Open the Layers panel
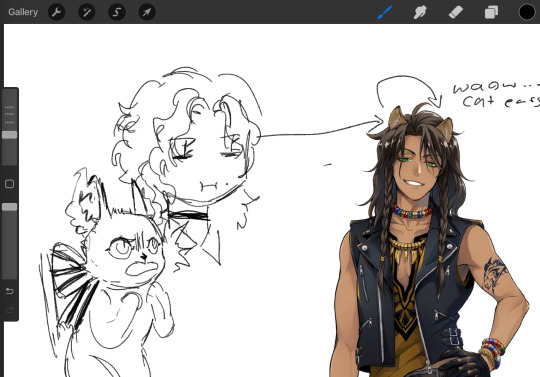Image resolution: width=540 pixels, height=377 pixels. (x=491, y=12)
